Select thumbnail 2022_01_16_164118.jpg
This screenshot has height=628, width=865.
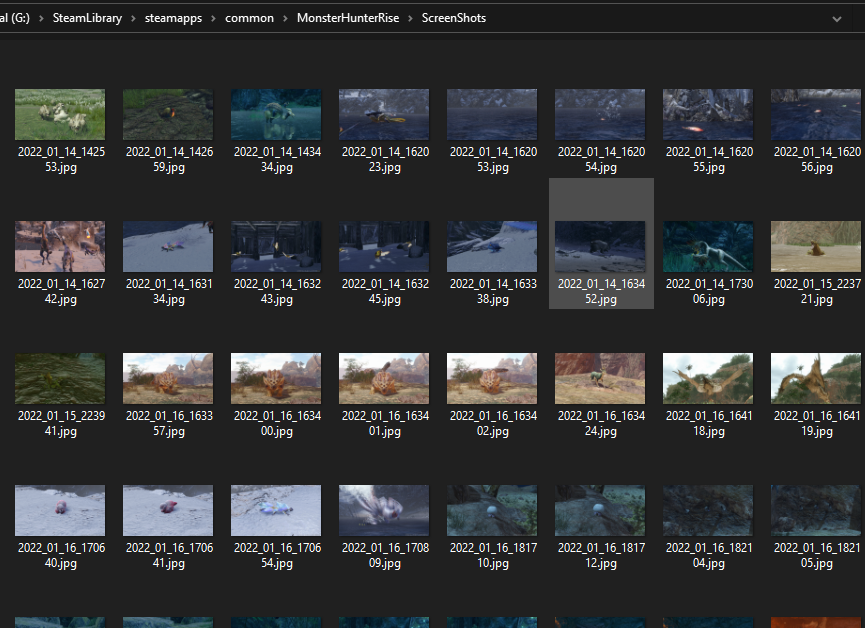tap(708, 378)
